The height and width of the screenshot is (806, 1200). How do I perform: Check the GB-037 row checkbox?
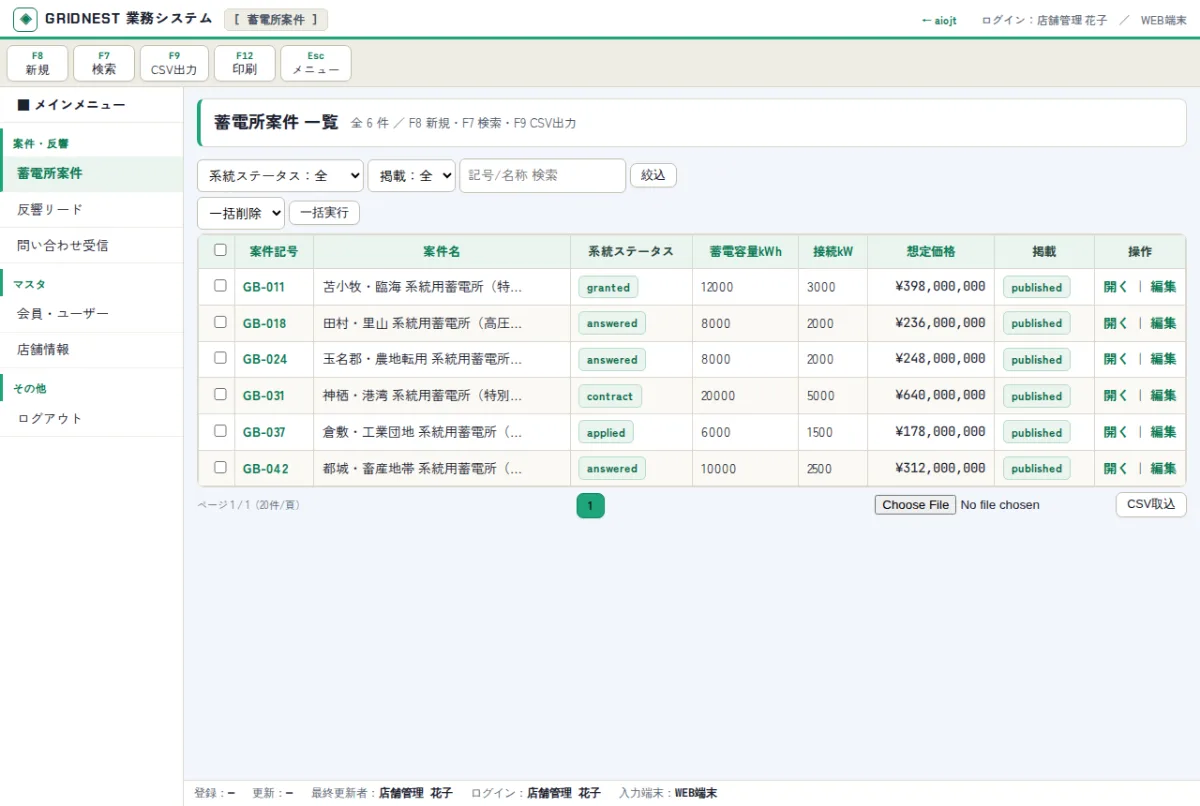[220, 431]
